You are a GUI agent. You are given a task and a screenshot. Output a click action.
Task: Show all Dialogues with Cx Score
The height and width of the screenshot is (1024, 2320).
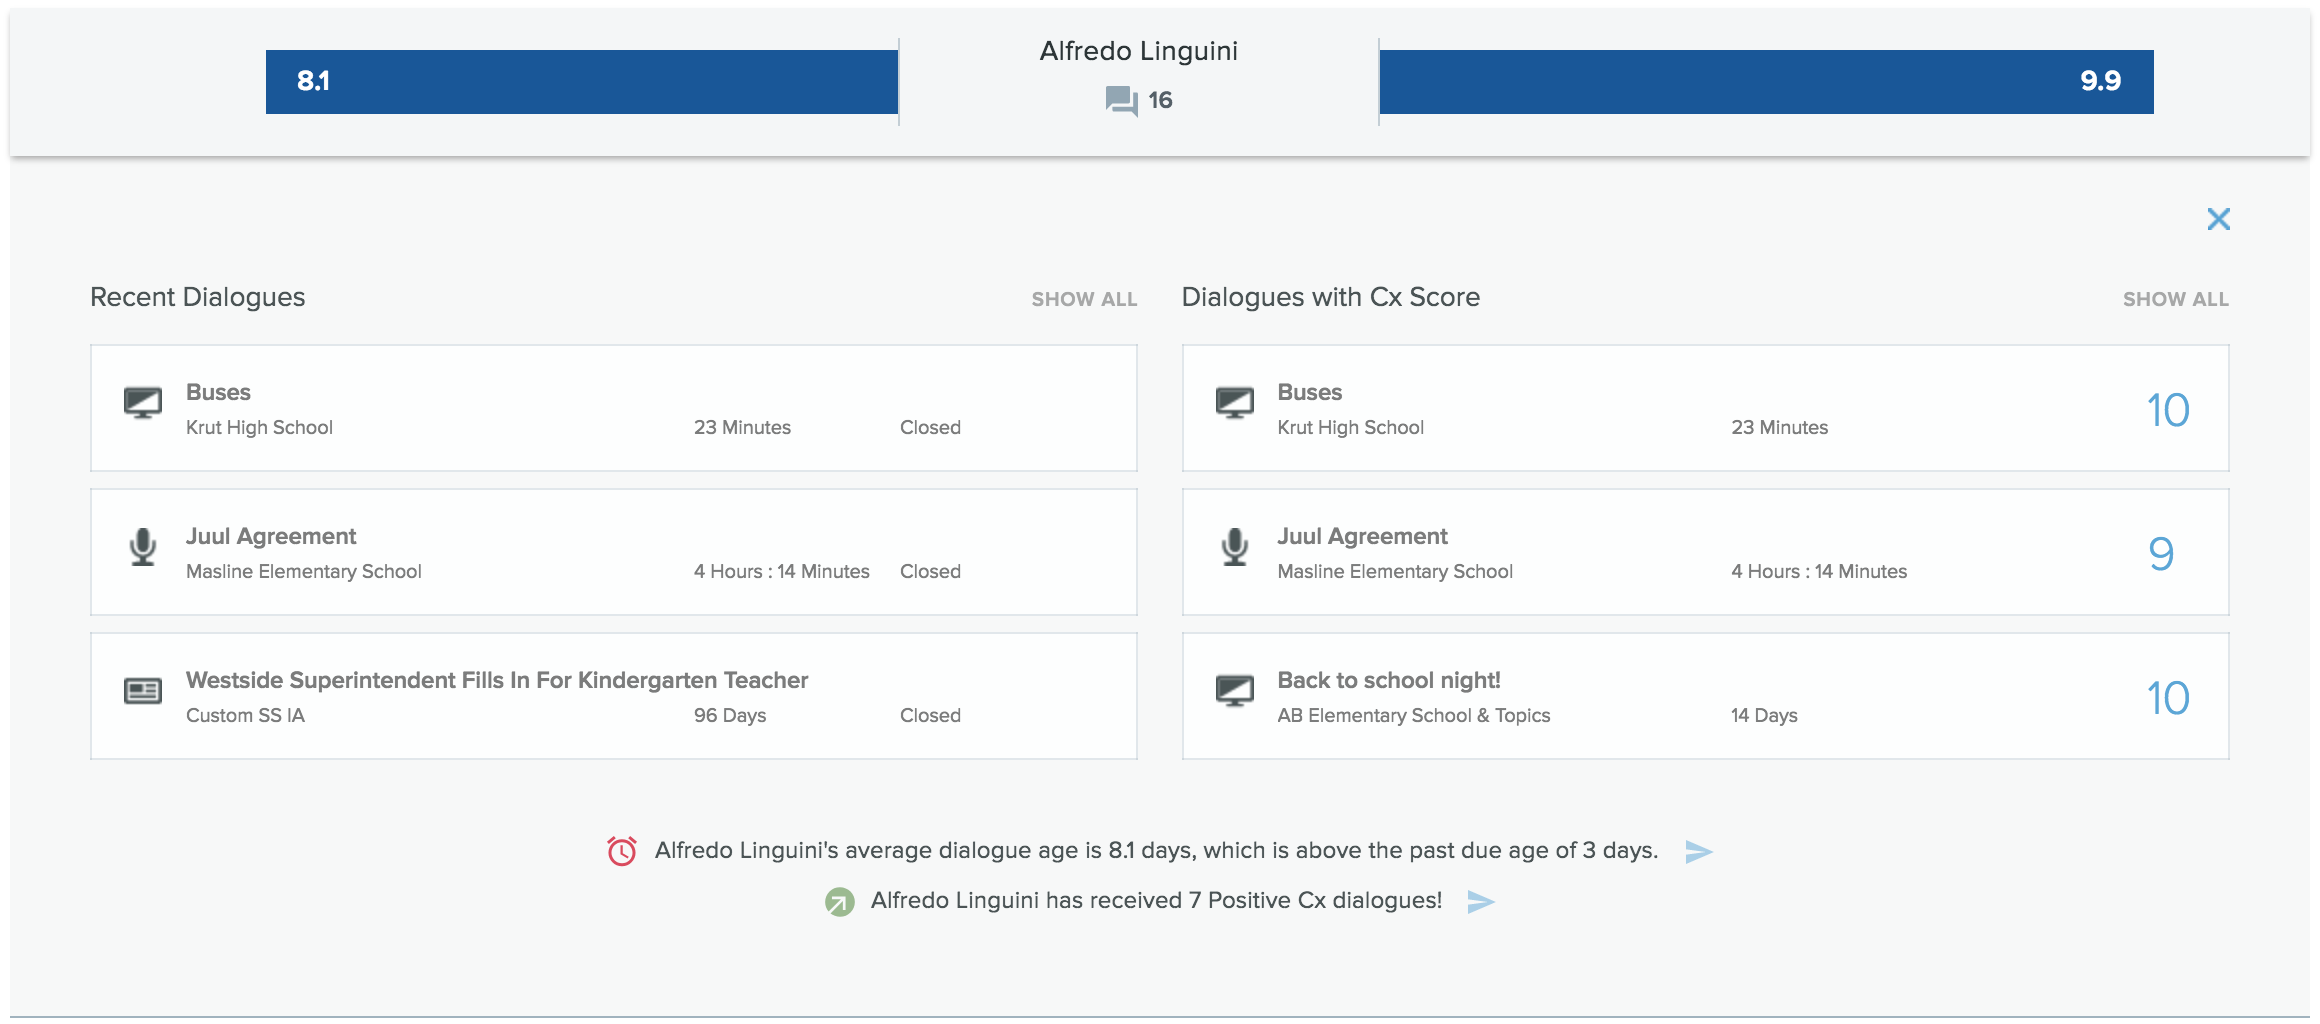click(x=2175, y=299)
